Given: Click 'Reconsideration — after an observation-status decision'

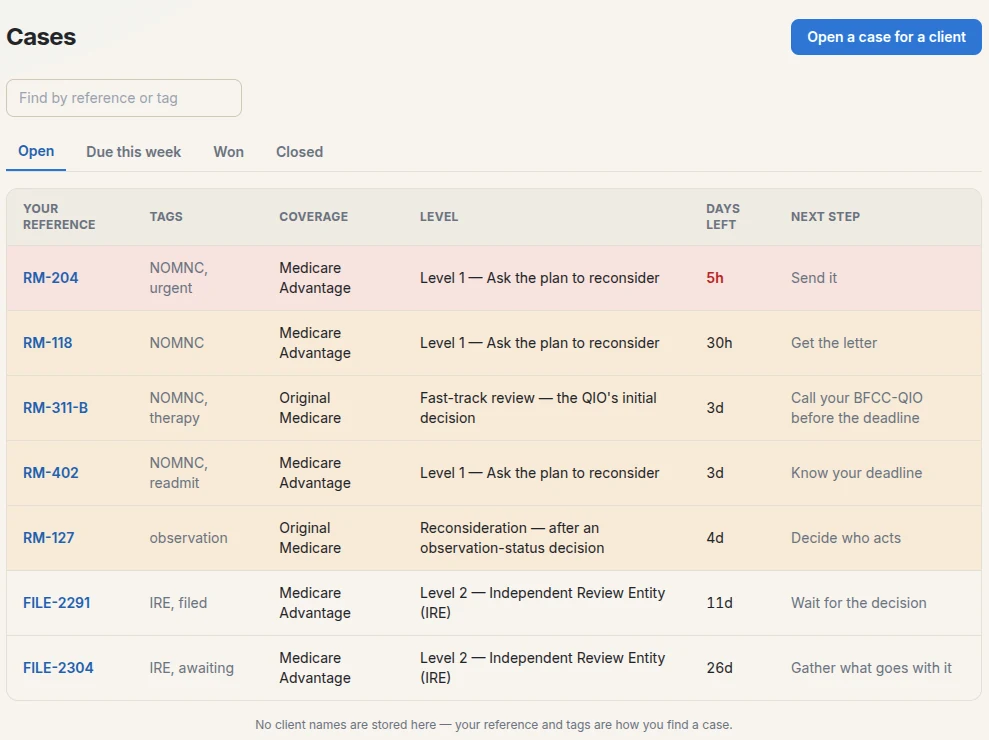Looking at the screenshot, I should point(512,537).
